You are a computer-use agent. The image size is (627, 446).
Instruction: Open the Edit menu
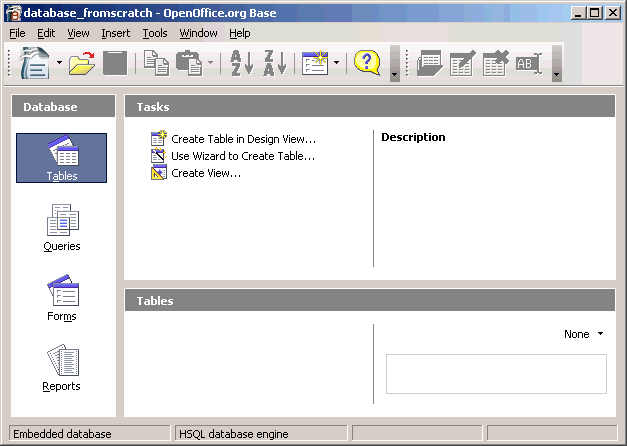pos(46,33)
